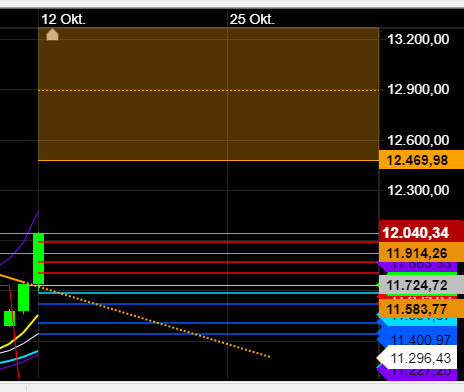464x392 pixels.
Task: Select the red 12.040,34 price label
Action: 421,232
